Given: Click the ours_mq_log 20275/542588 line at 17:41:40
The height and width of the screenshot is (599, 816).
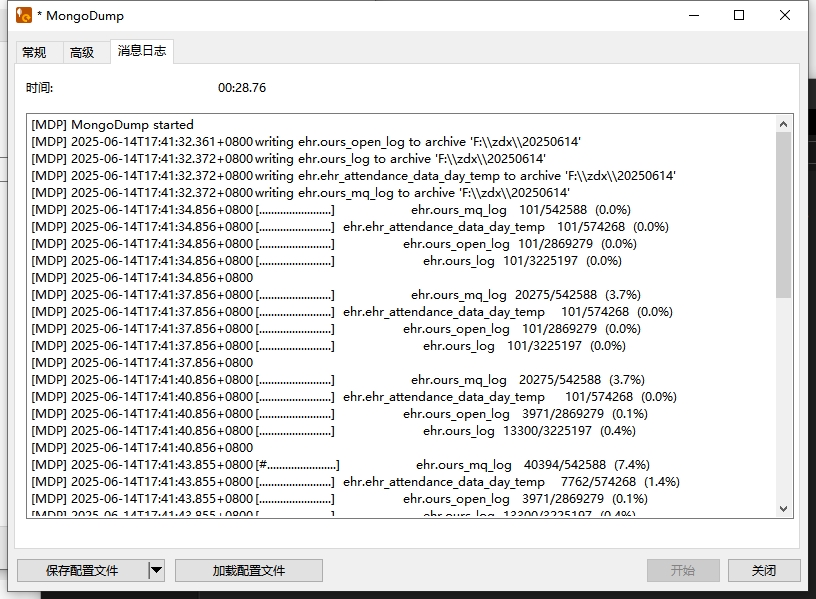Looking at the screenshot, I should 338,379.
